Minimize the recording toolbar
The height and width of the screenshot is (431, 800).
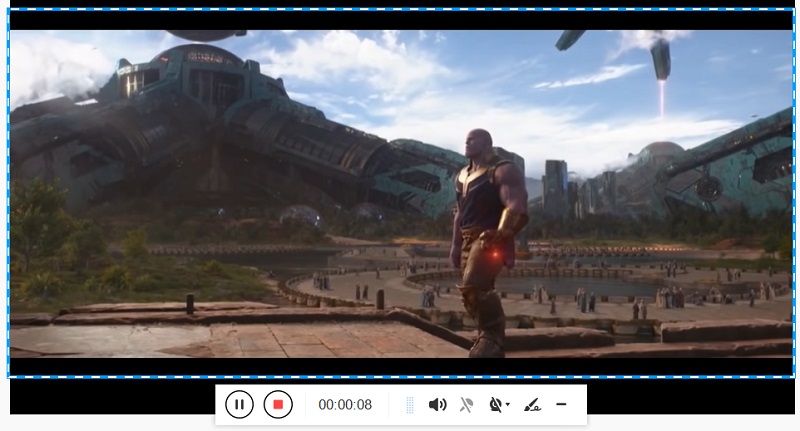tap(561, 404)
